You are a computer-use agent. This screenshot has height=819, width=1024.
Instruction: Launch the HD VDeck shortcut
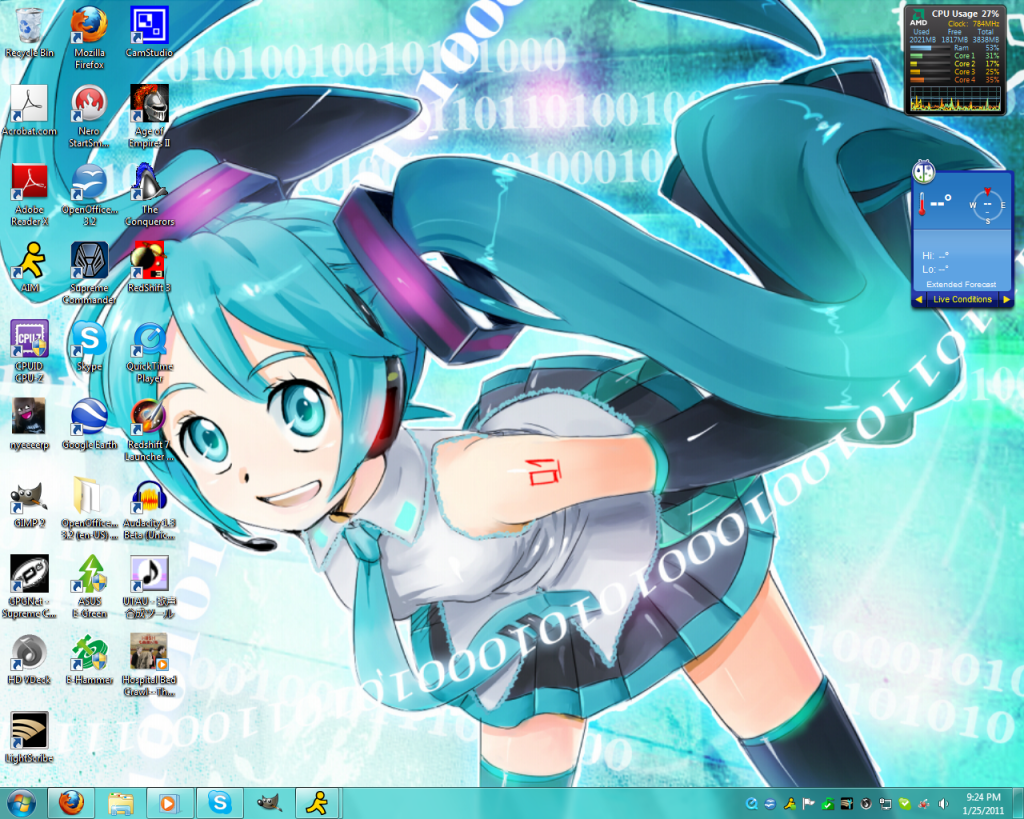point(29,660)
